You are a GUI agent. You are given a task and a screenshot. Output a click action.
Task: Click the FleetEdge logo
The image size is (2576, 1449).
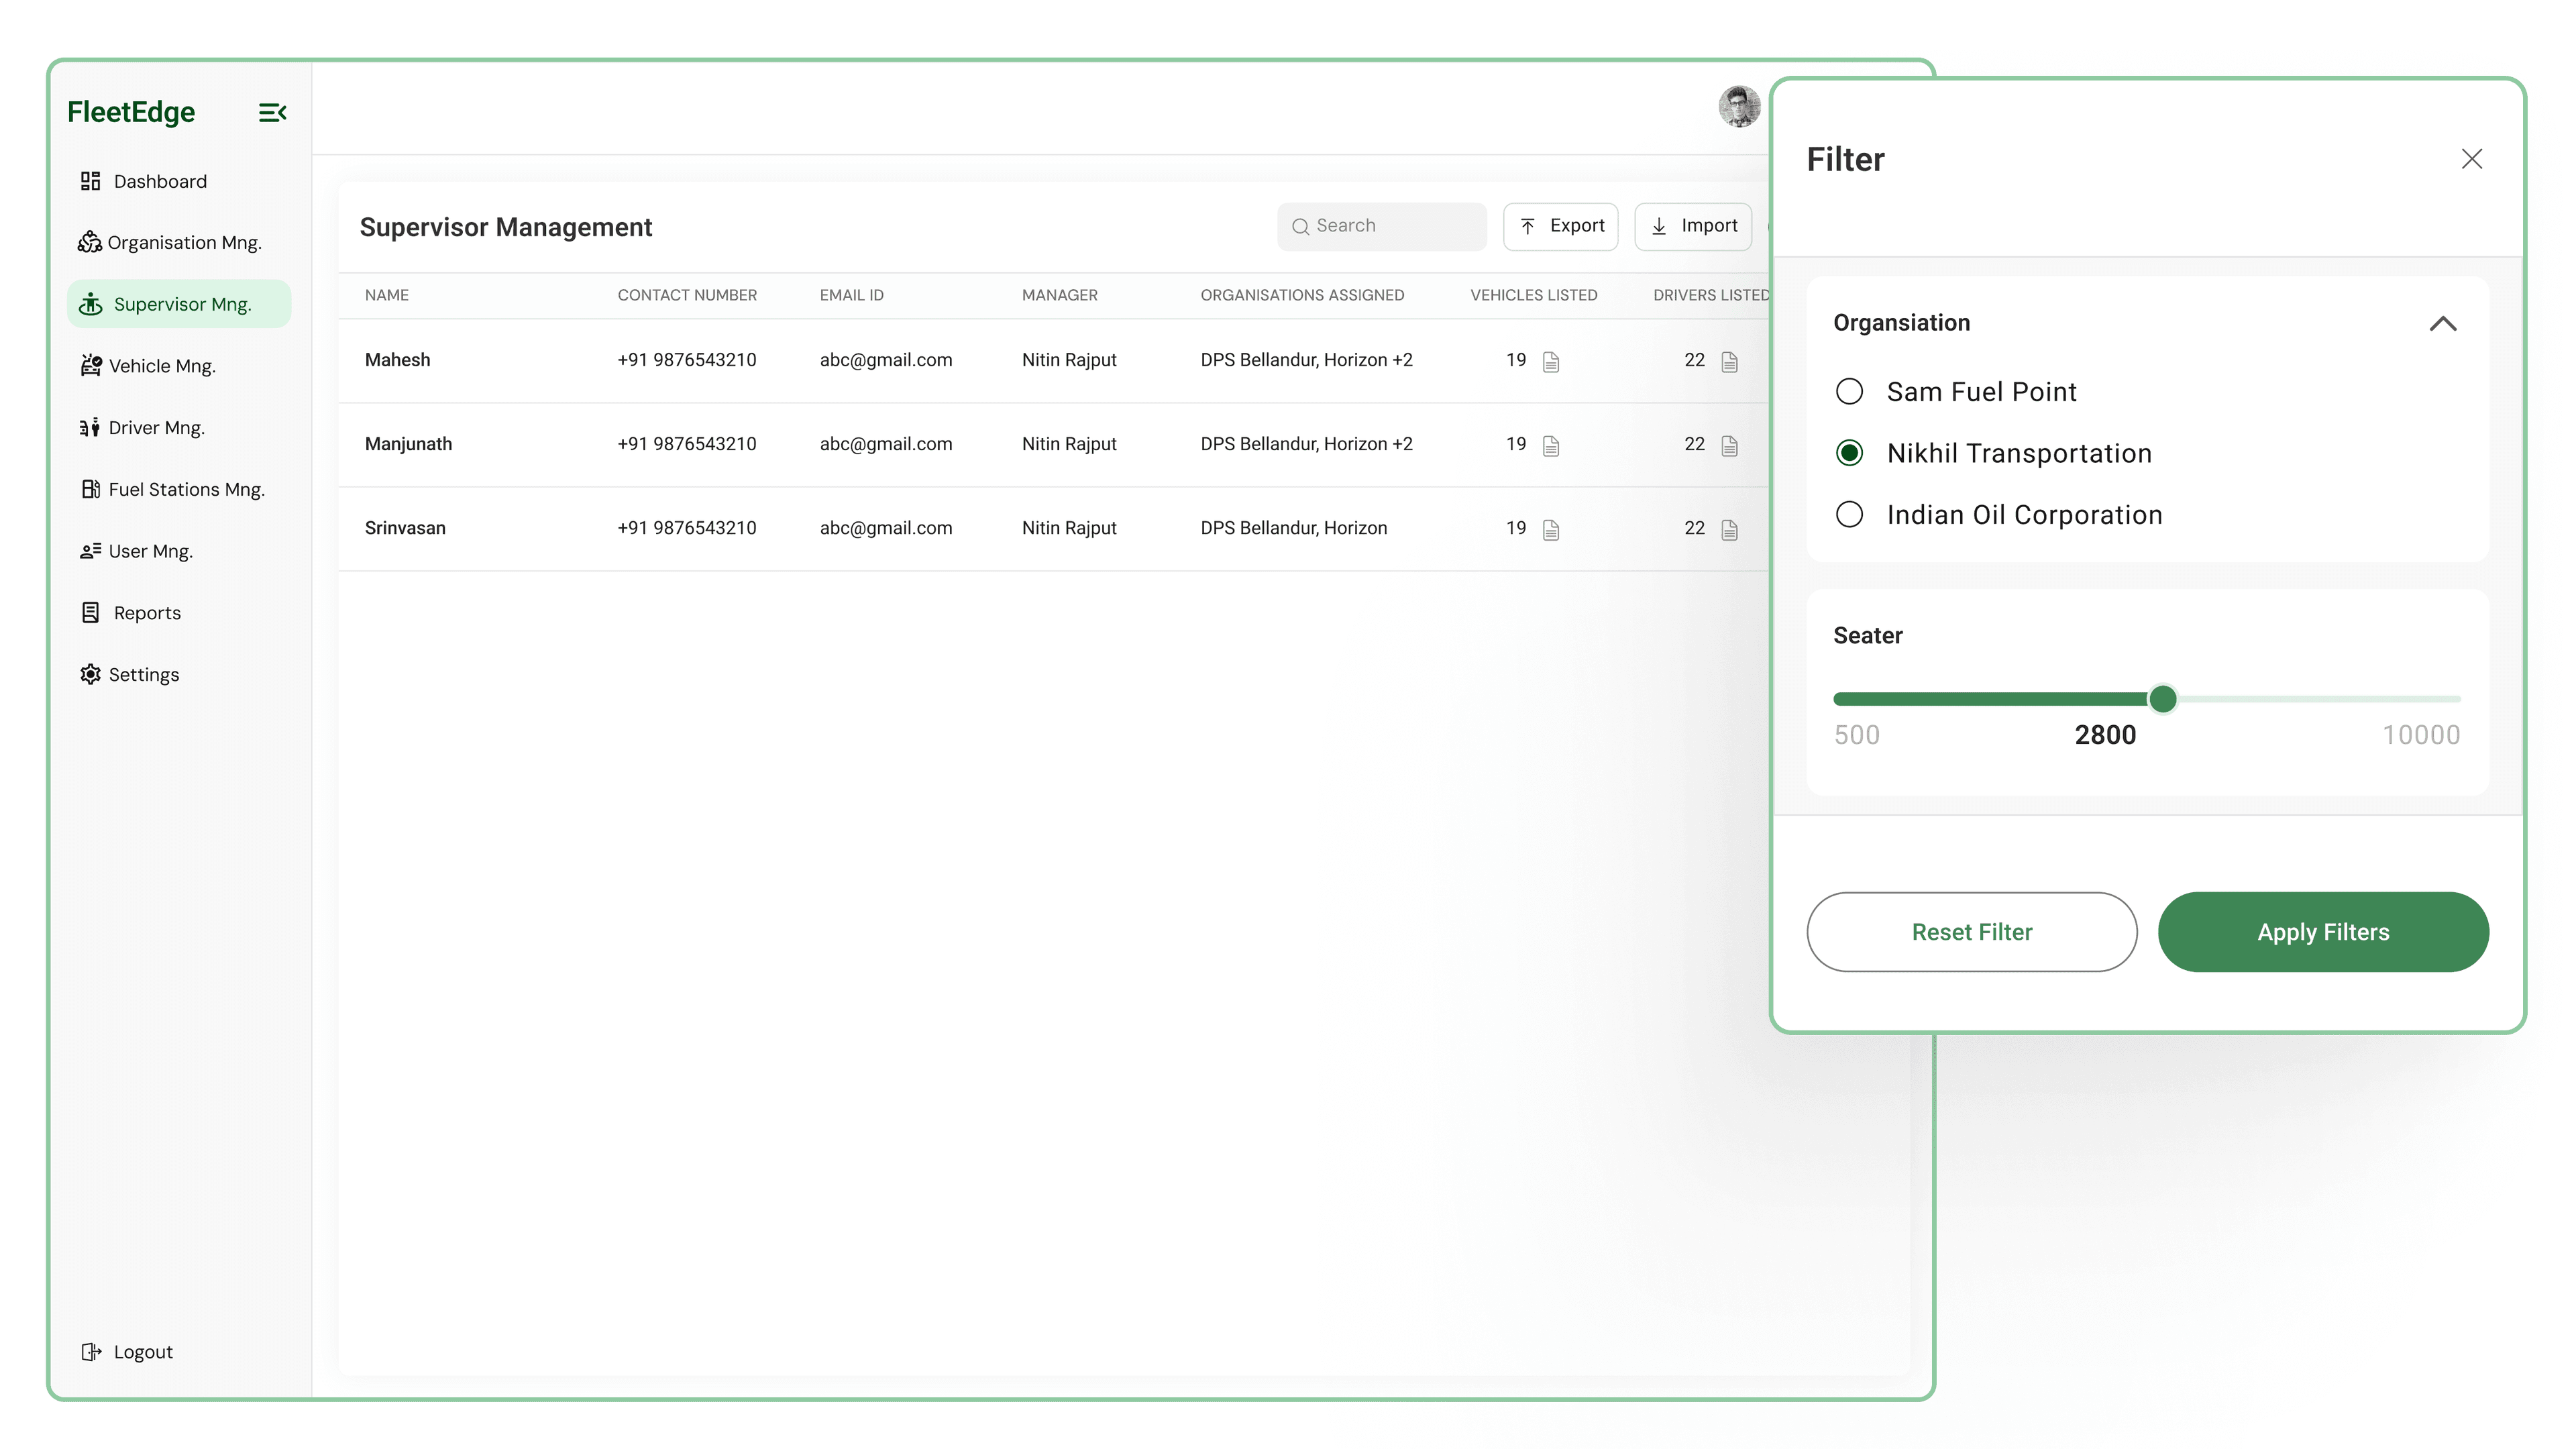coord(131,112)
